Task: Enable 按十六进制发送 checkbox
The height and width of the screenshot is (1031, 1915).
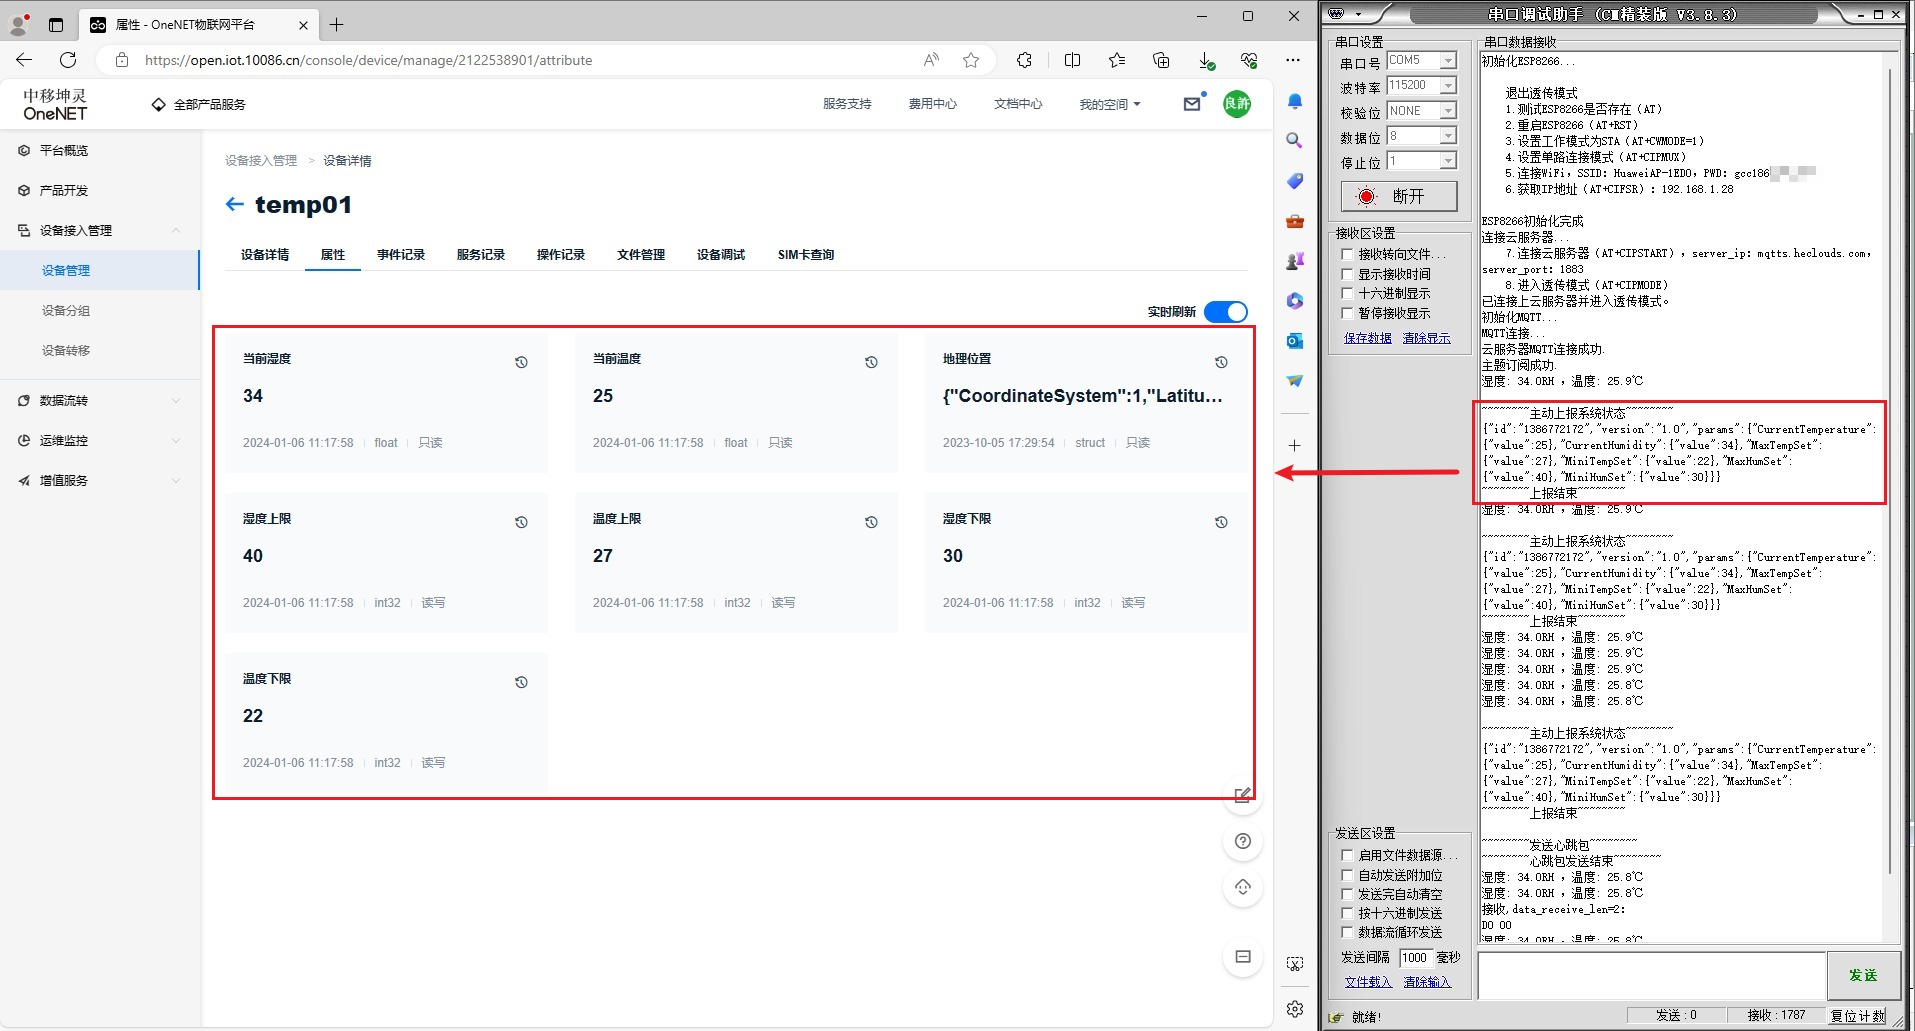Action: click(x=1347, y=913)
